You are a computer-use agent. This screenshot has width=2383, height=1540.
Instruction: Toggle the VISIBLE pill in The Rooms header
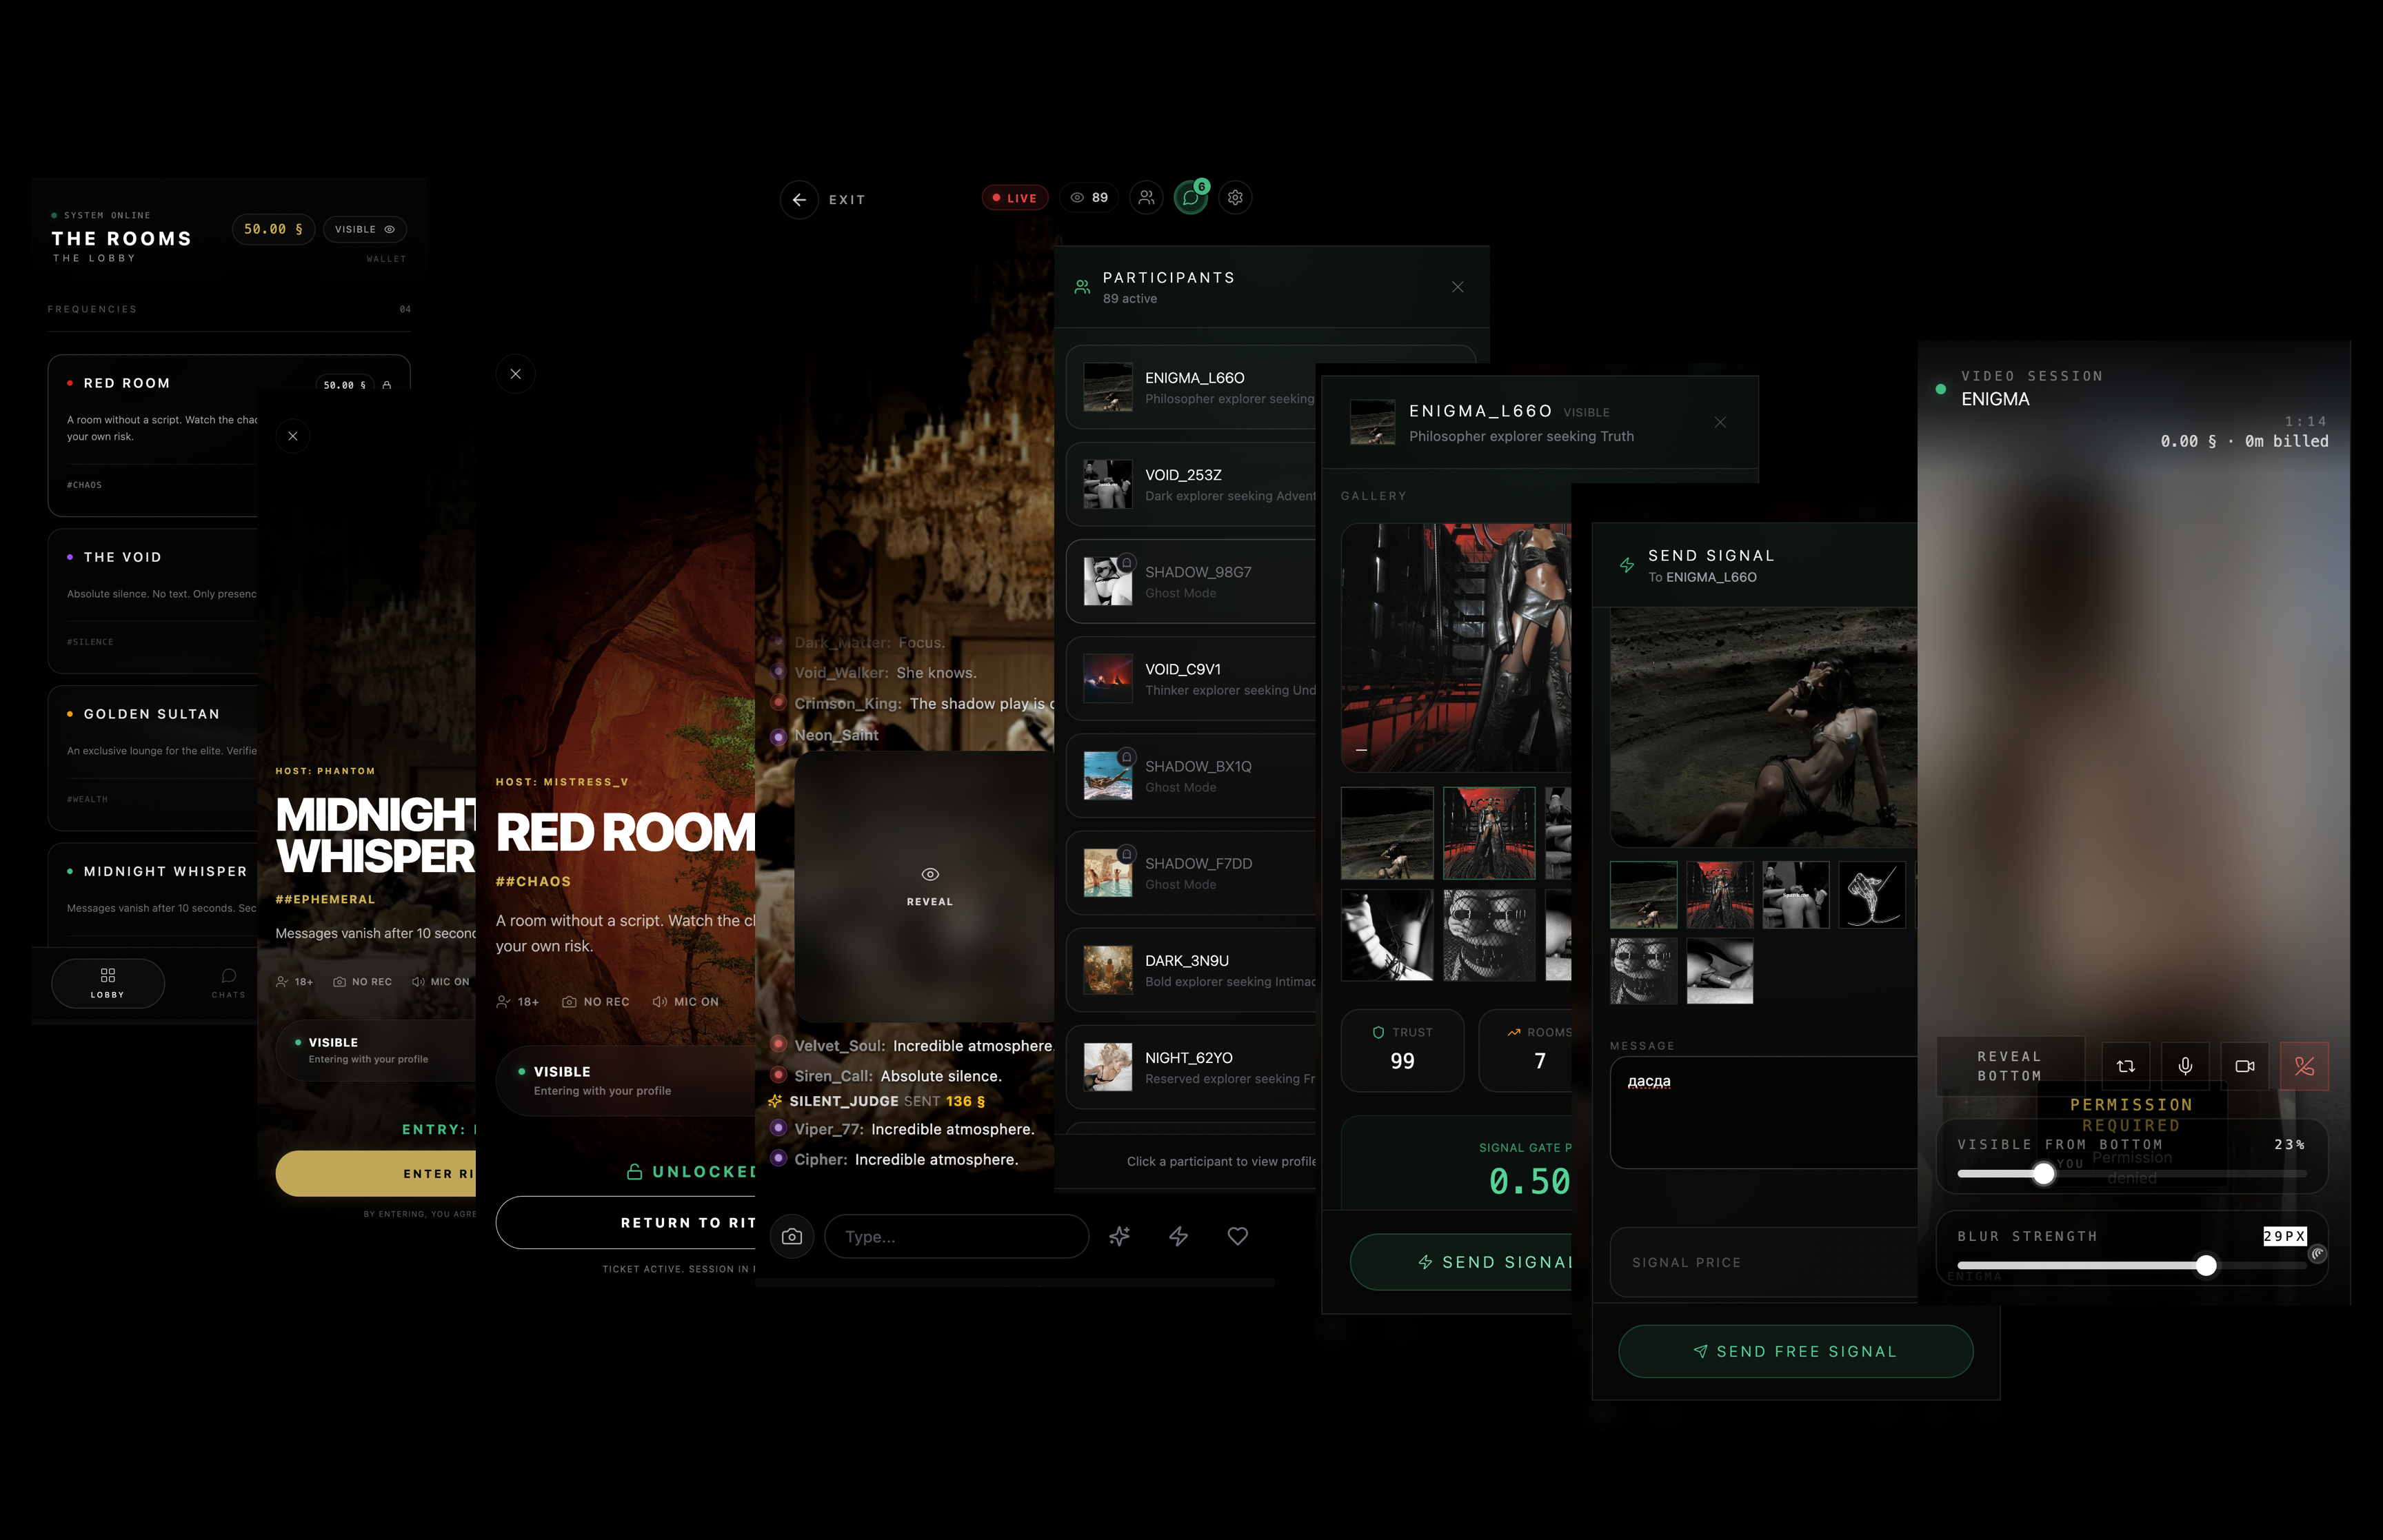click(365, 229)
